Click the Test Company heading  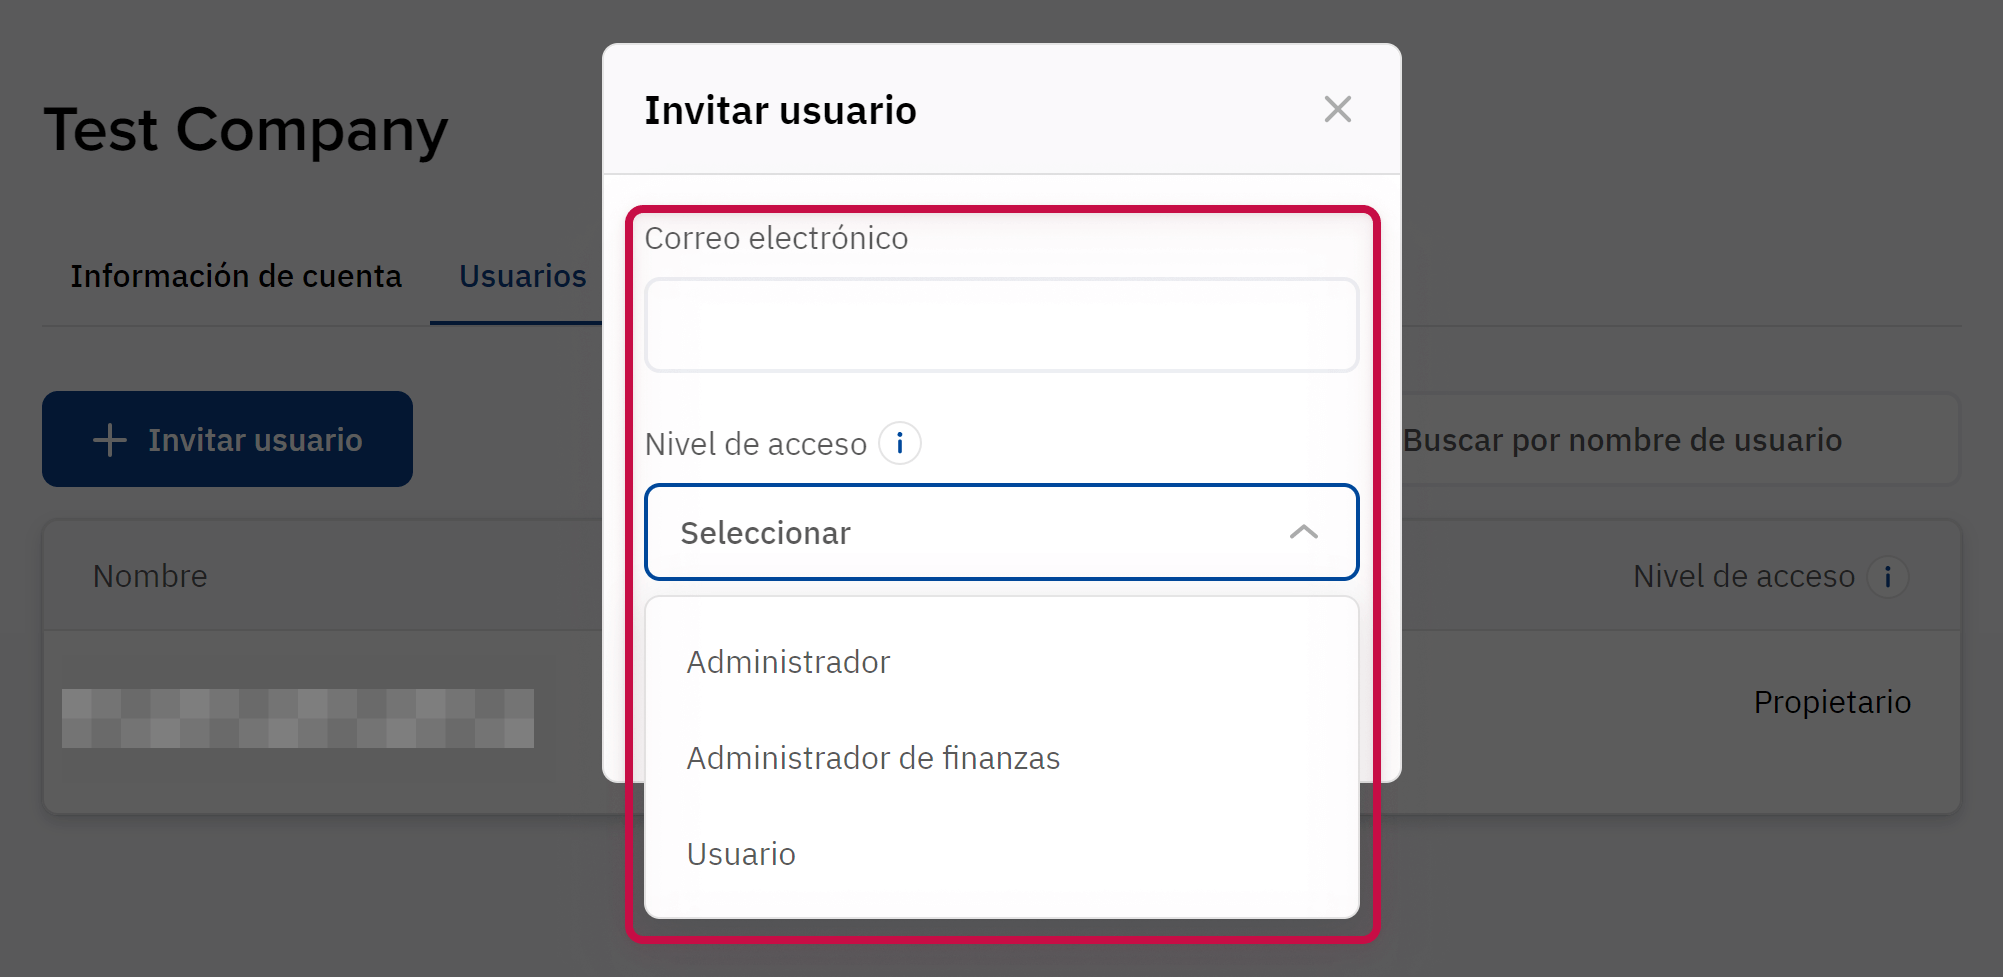coord(246,130)
